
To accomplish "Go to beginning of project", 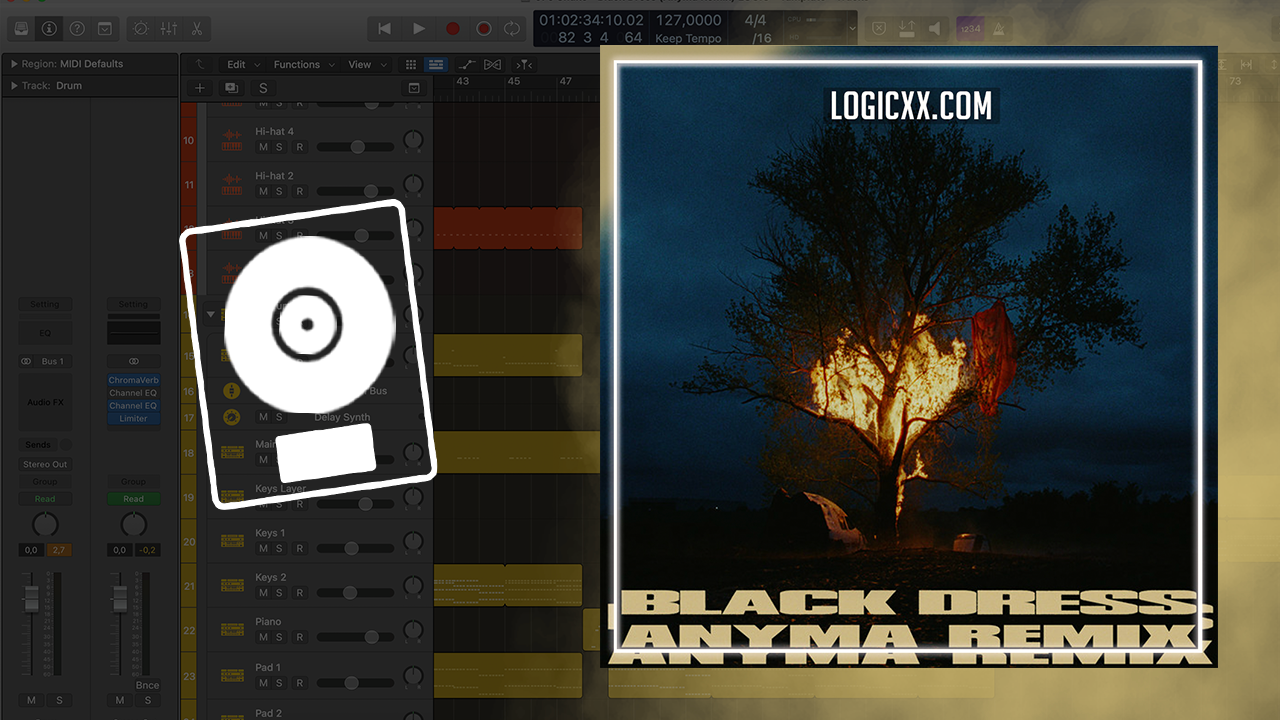I will [x=384, y=29].
